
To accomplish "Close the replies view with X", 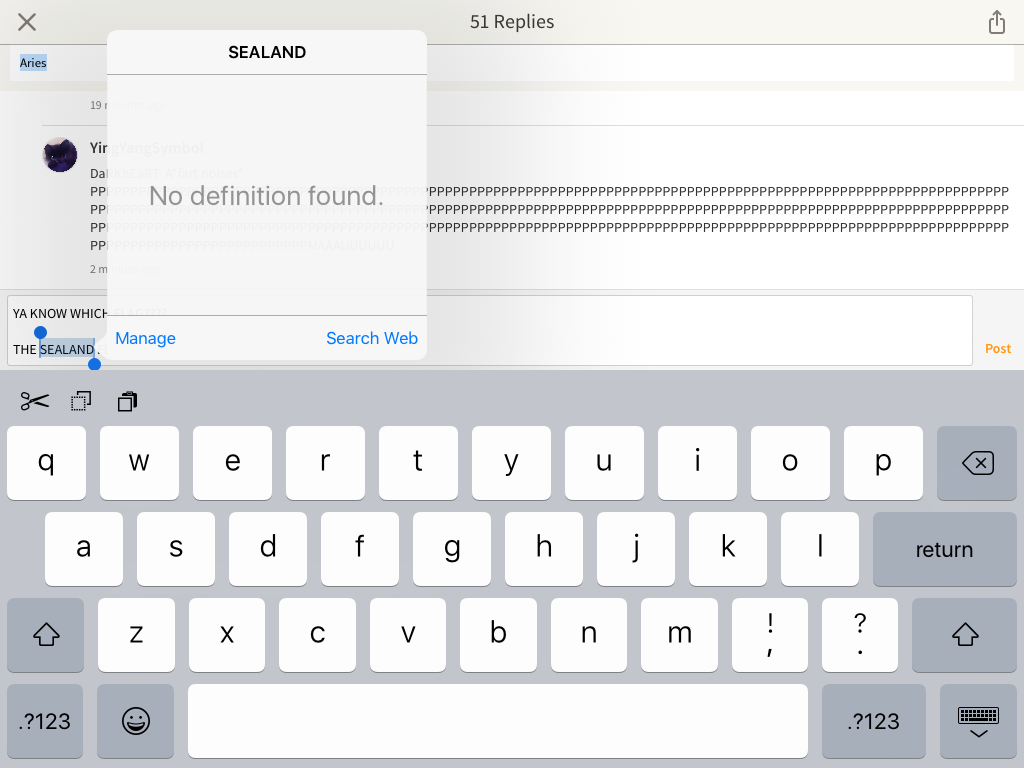I will tap(27, 22).
